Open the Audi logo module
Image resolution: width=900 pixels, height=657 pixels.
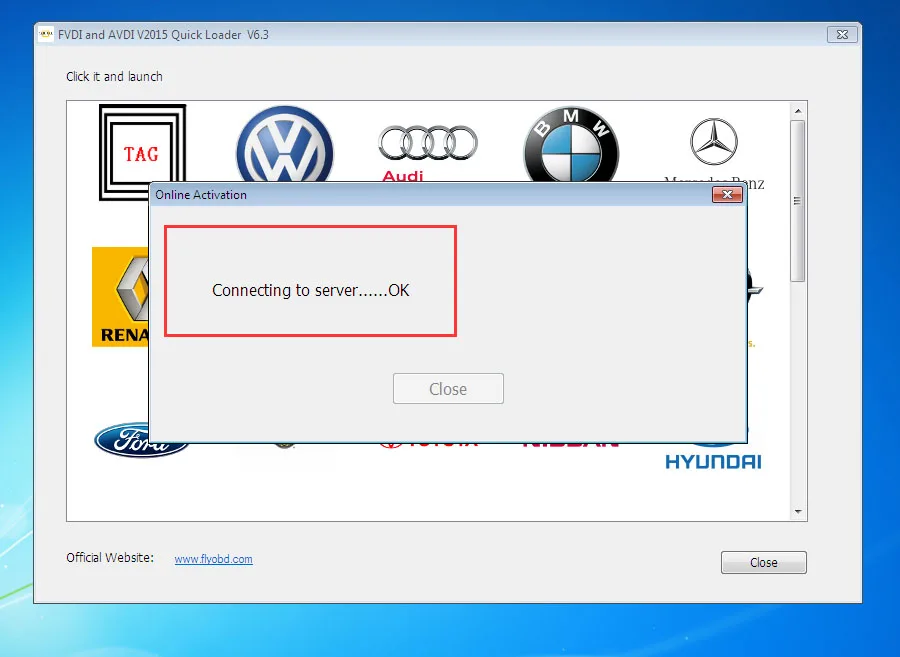428,153
